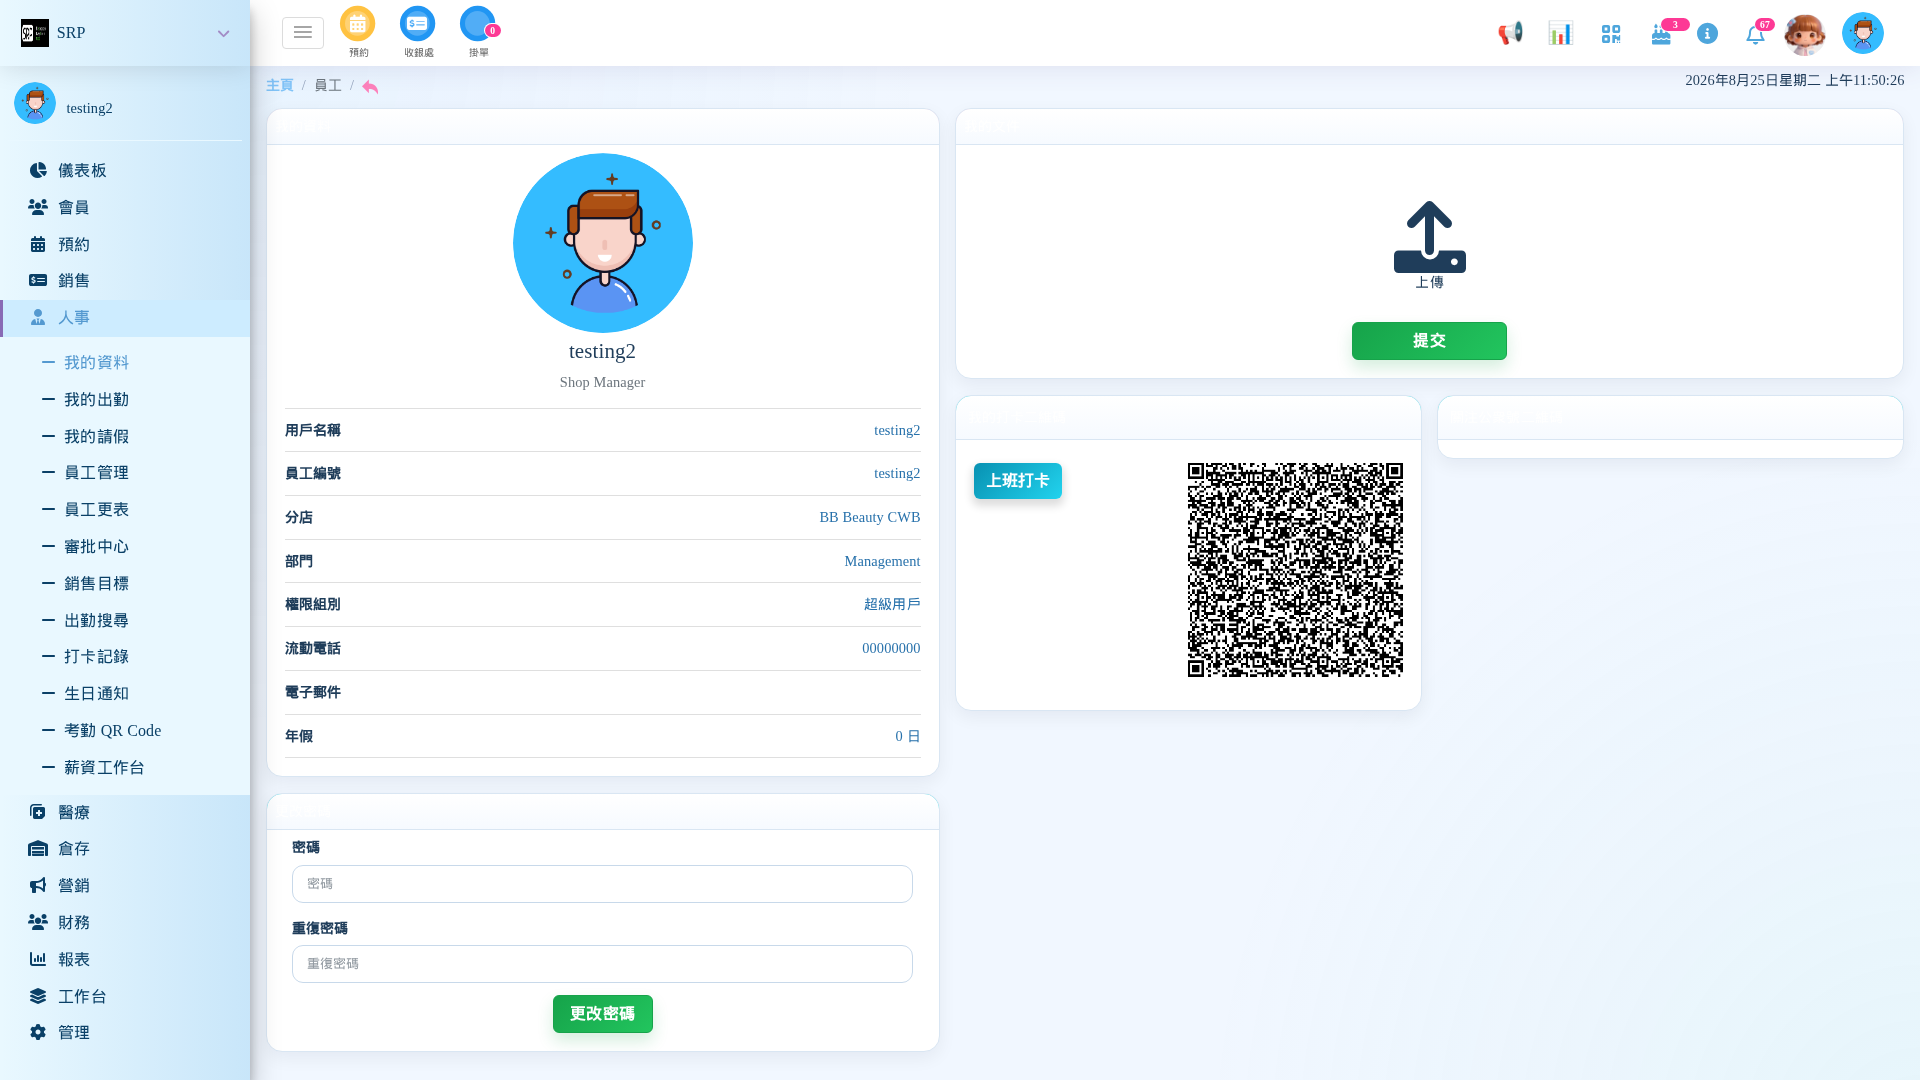Focus the 重復密碼 repeat password field
1920x1080 pixels.
(x=602, y=964)
